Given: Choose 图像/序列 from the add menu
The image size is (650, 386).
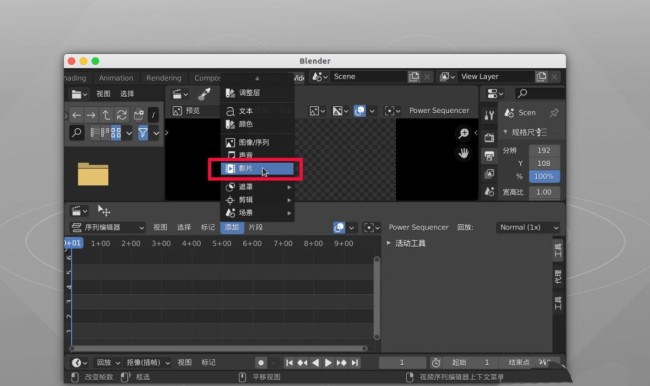Looking at the screenshot, I should tap(257, 142).
